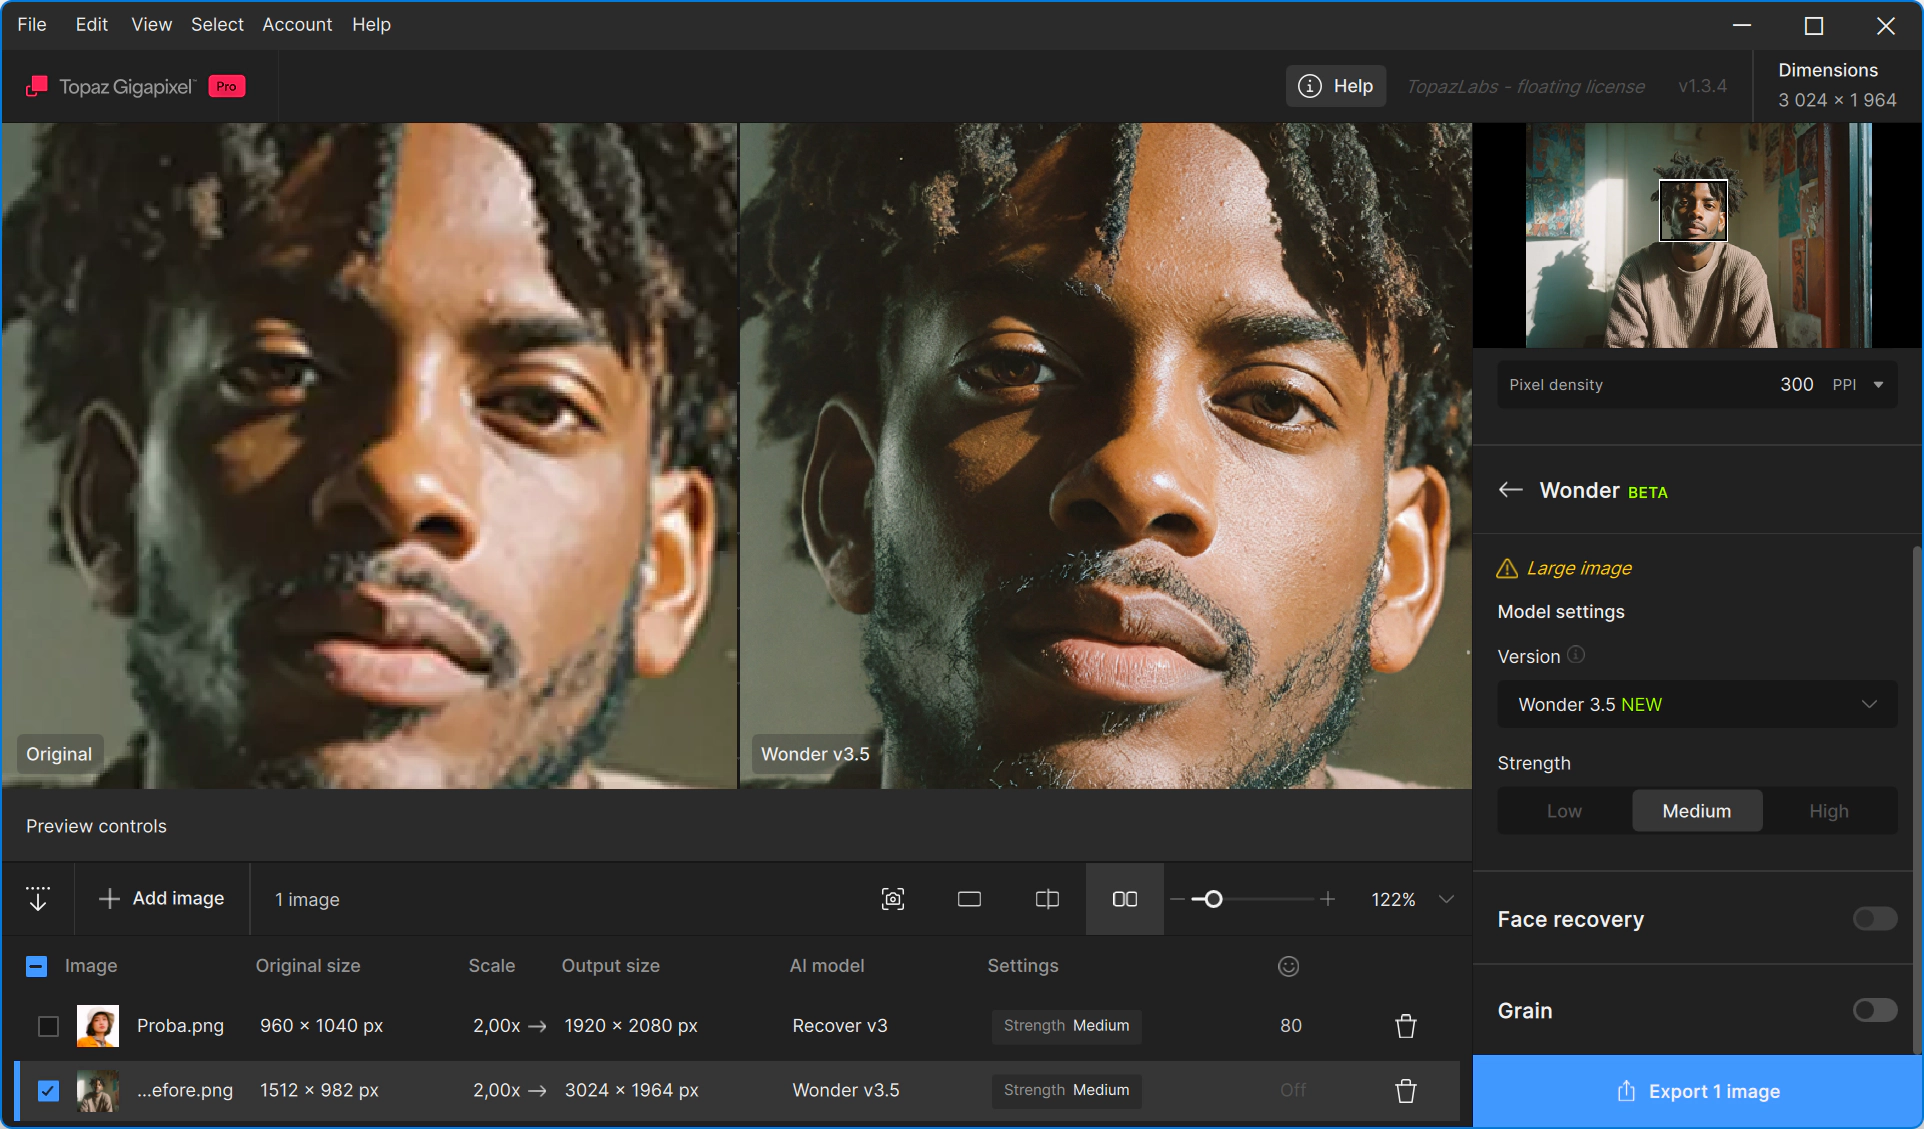The image size is (1924, 1129).
Task: Delete Proba.png using trash icon
Action: point(1406,1026)
